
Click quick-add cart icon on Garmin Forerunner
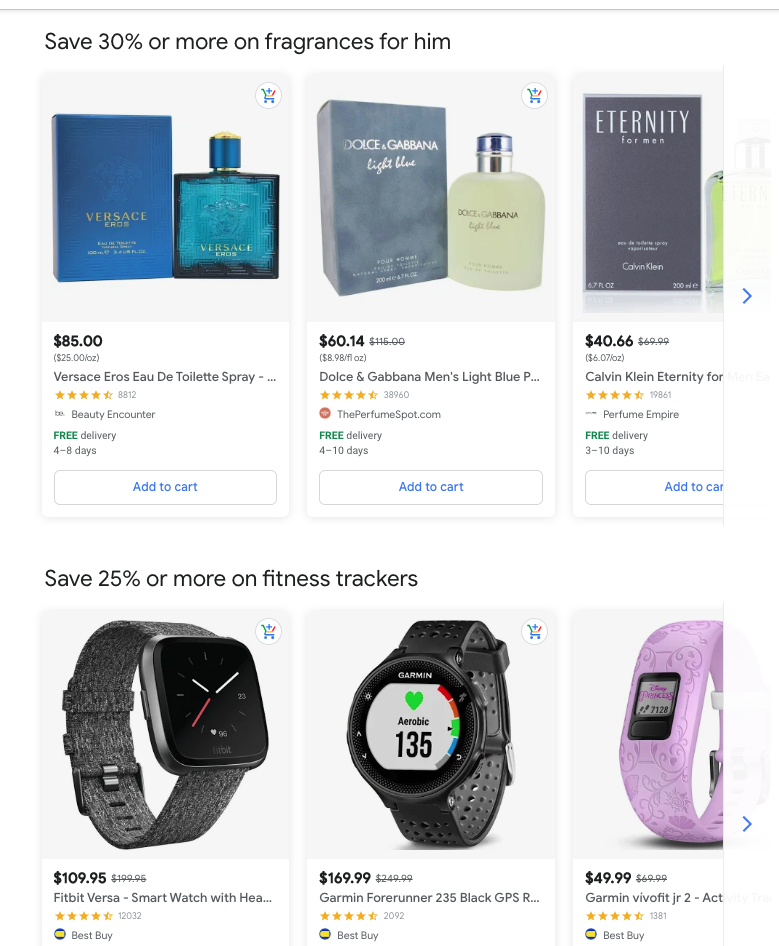[534, 632]
